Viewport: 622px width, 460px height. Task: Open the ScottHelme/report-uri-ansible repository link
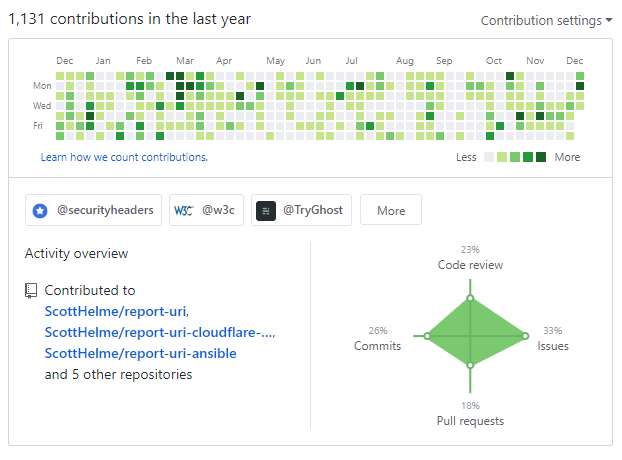[x=141, y=353]
